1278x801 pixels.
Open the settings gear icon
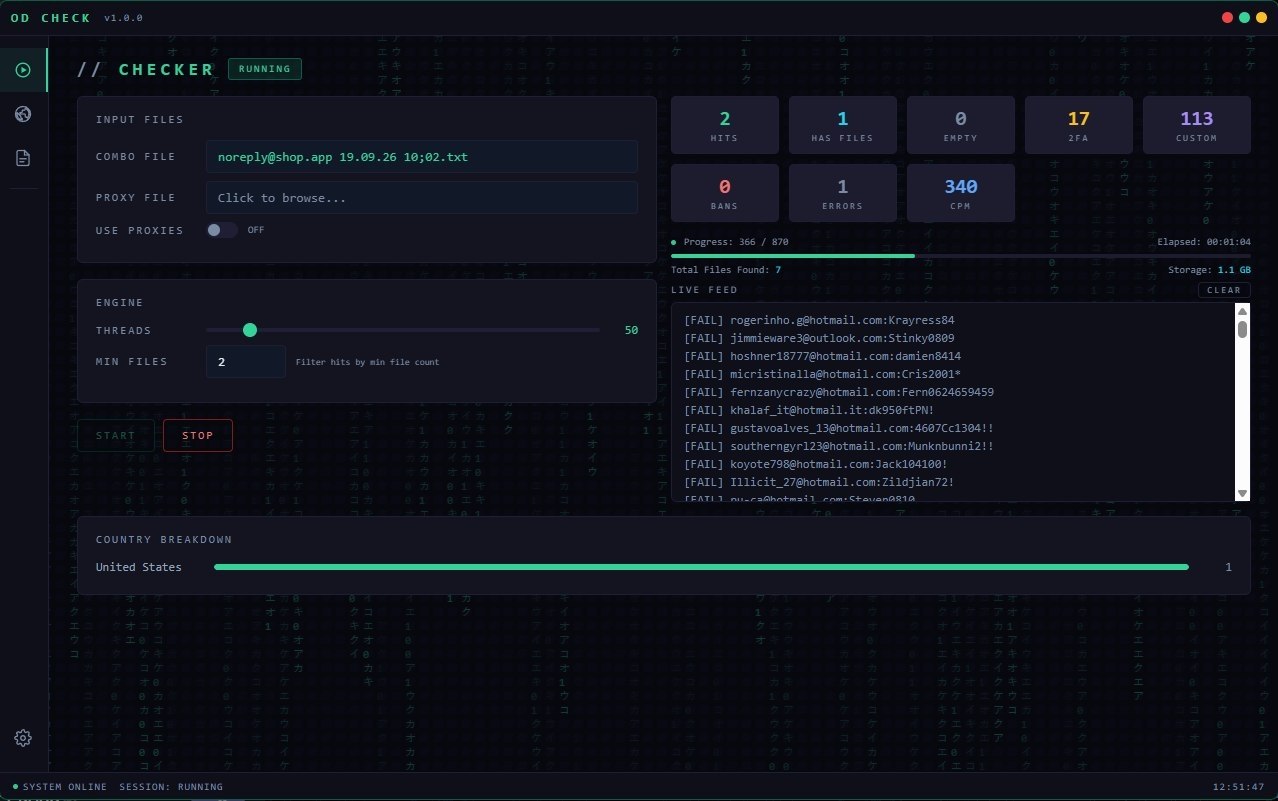click(23, 738)
